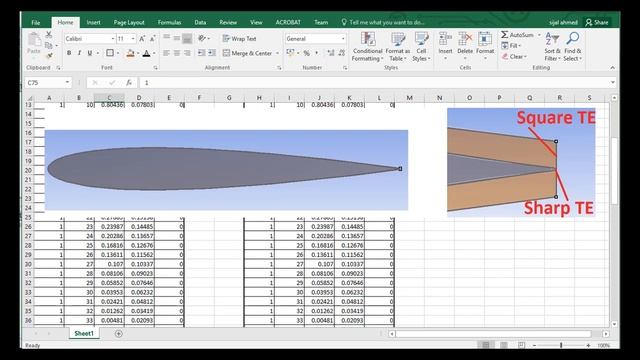Image resolution: width=640 pixels, height=360 pixels.
Task: Switch to Insert tab
Action: [93, 22]
